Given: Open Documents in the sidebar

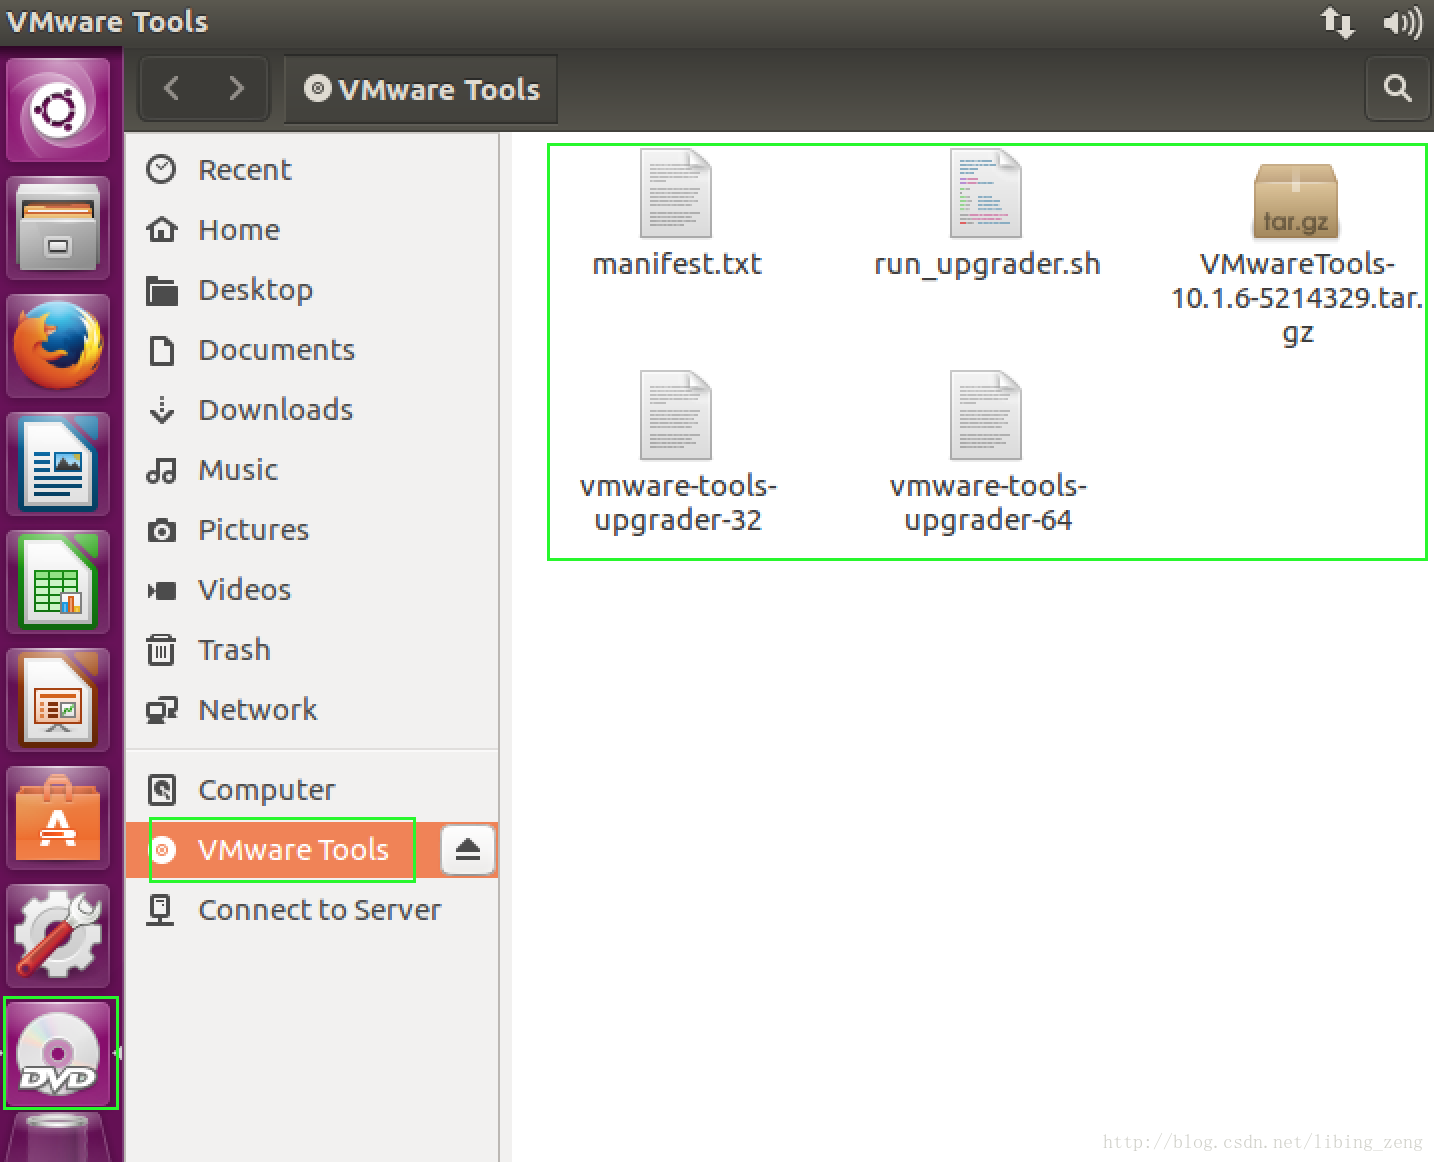Looking at the screenshot, I should pos(312,350).
